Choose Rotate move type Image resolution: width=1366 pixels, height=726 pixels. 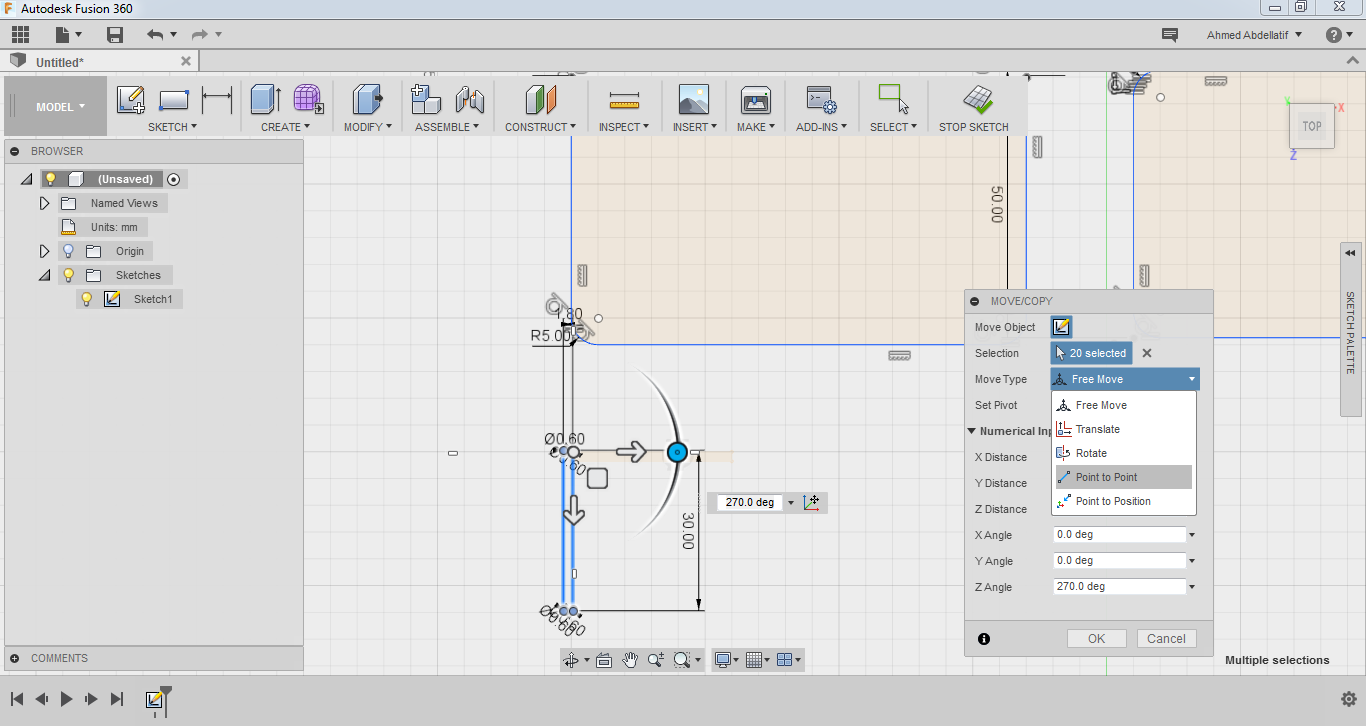[x=1124, y=453]
